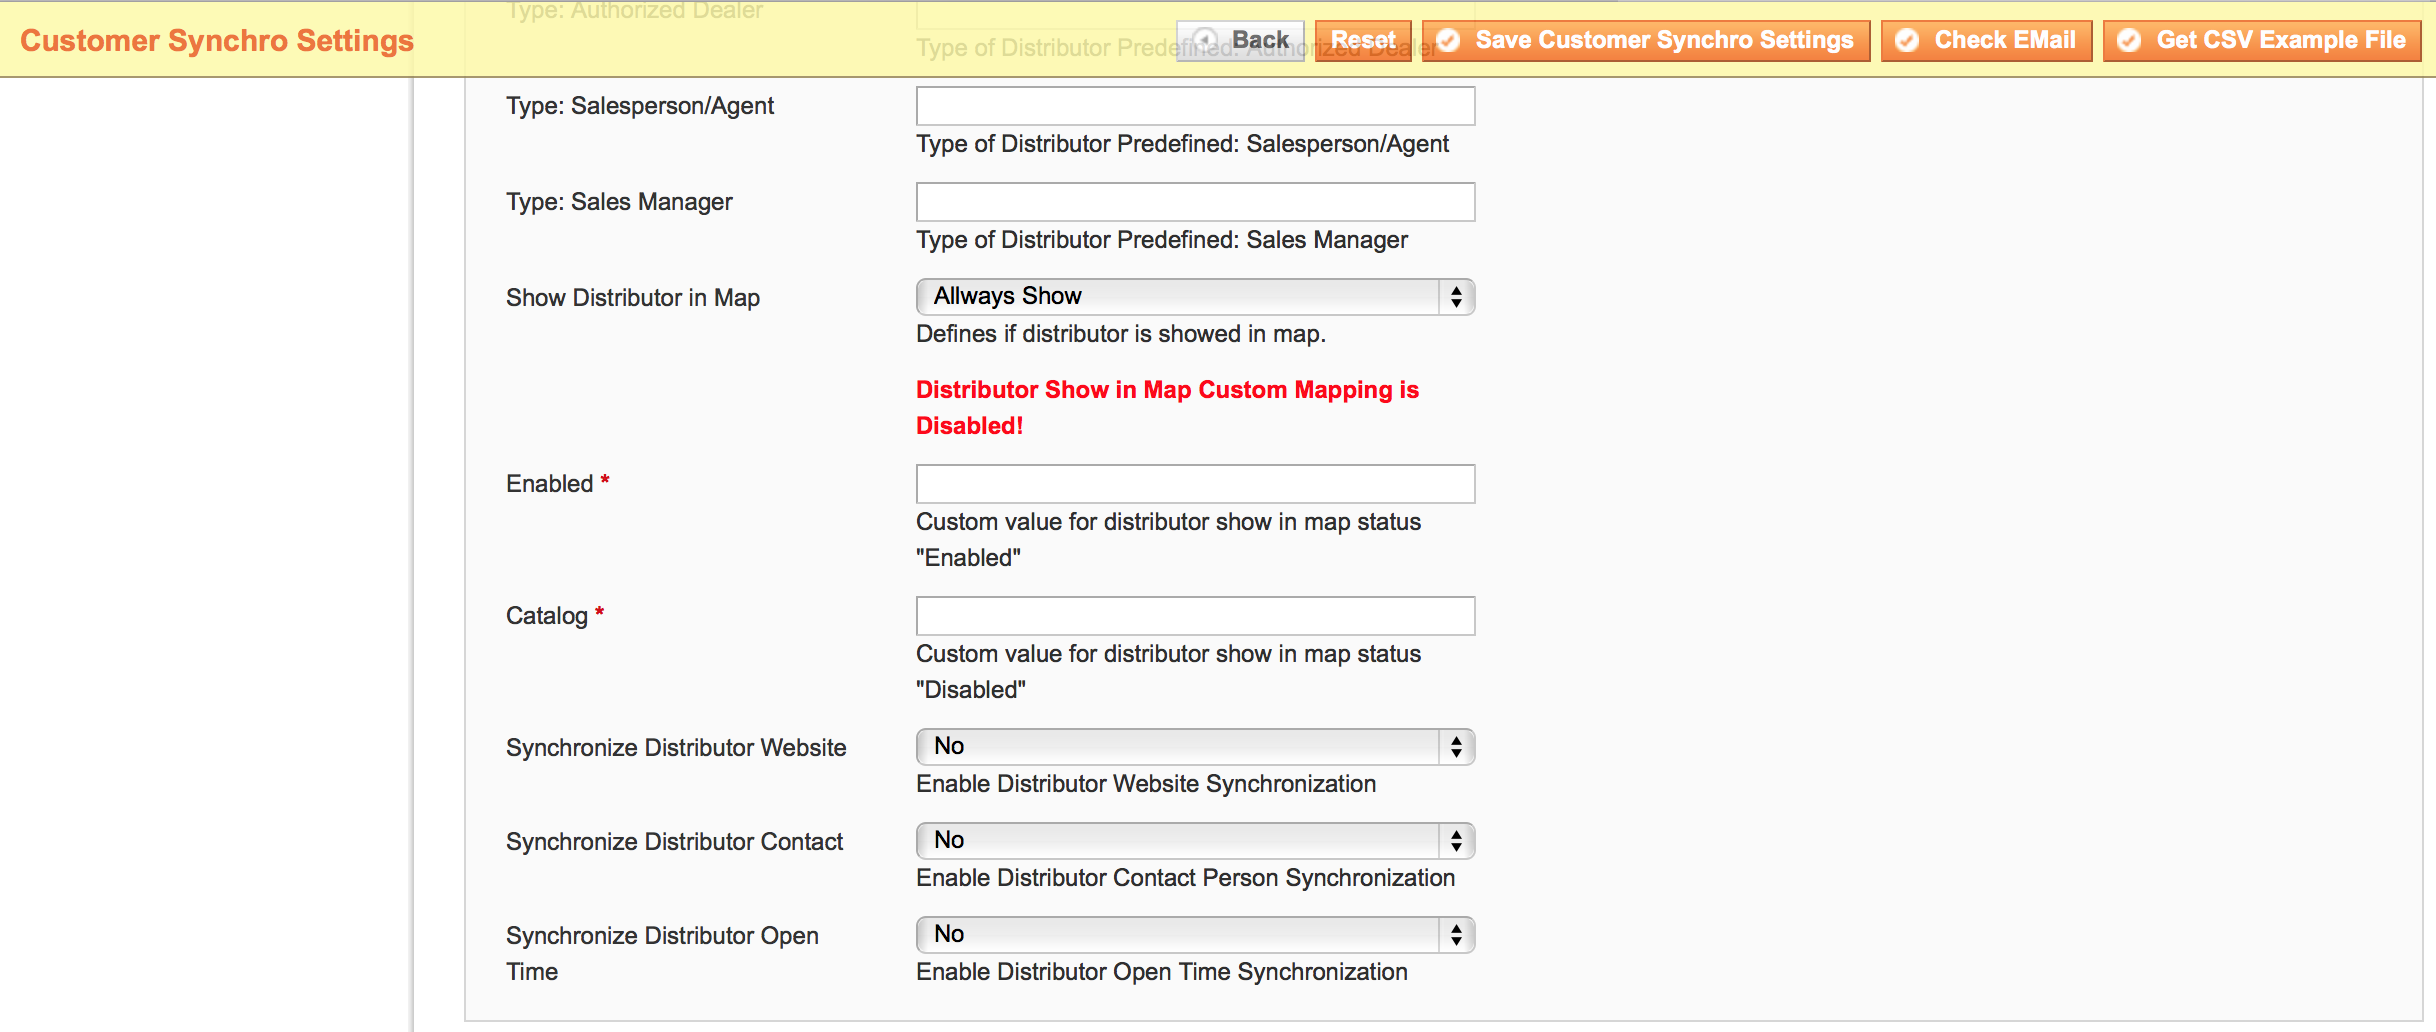Click the 'Synchronize Distributor Contact' label

pos(675,842)
